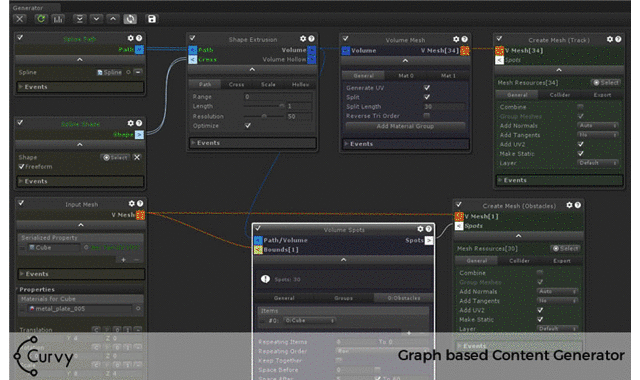Click the Spline object field in Spline Path
This screenshot has height=380, width=640.
110,72
